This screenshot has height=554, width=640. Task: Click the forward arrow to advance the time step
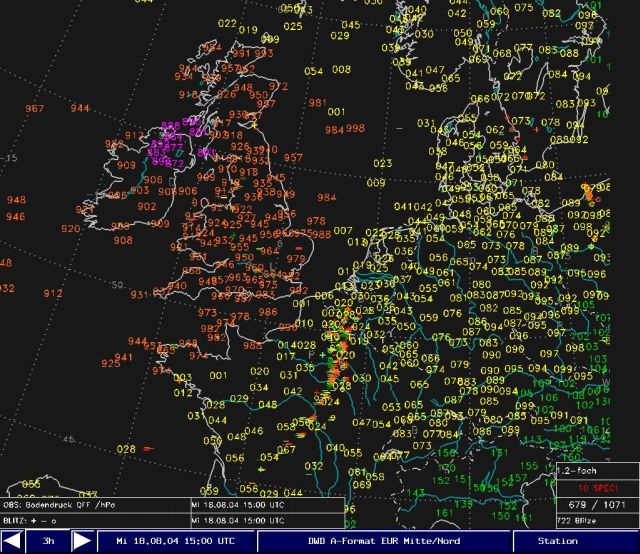pyautogui.click(x=83, y=541)
